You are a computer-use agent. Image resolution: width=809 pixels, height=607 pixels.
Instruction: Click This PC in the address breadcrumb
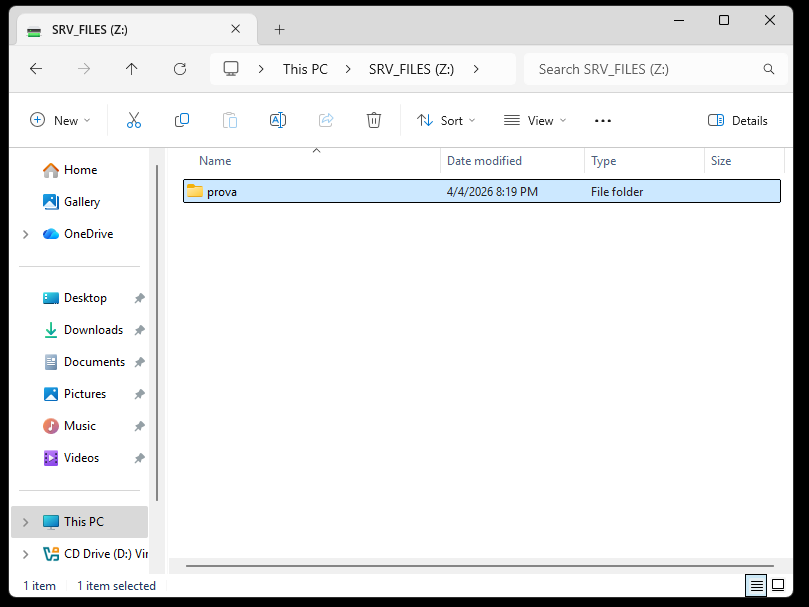tap(305, 69)
